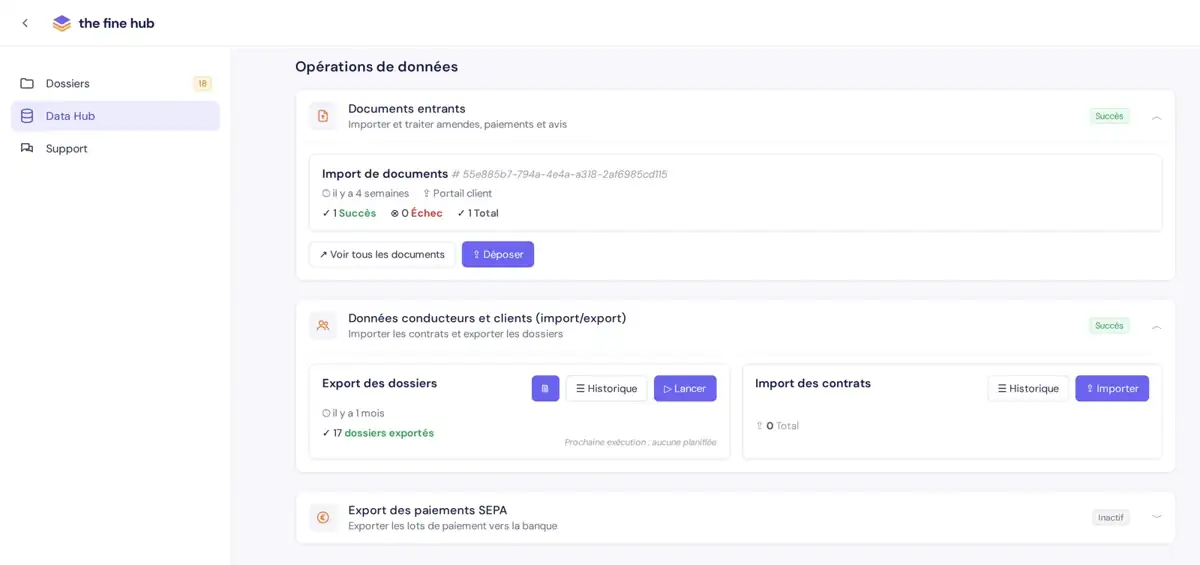Click 1 Total count in documents
The width and height of the screenshot is (1200, 565).
click(478, 213)
